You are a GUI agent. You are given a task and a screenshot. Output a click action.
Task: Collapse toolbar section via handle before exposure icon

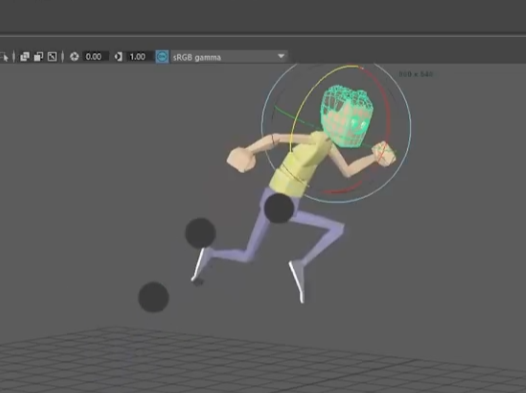63,56
